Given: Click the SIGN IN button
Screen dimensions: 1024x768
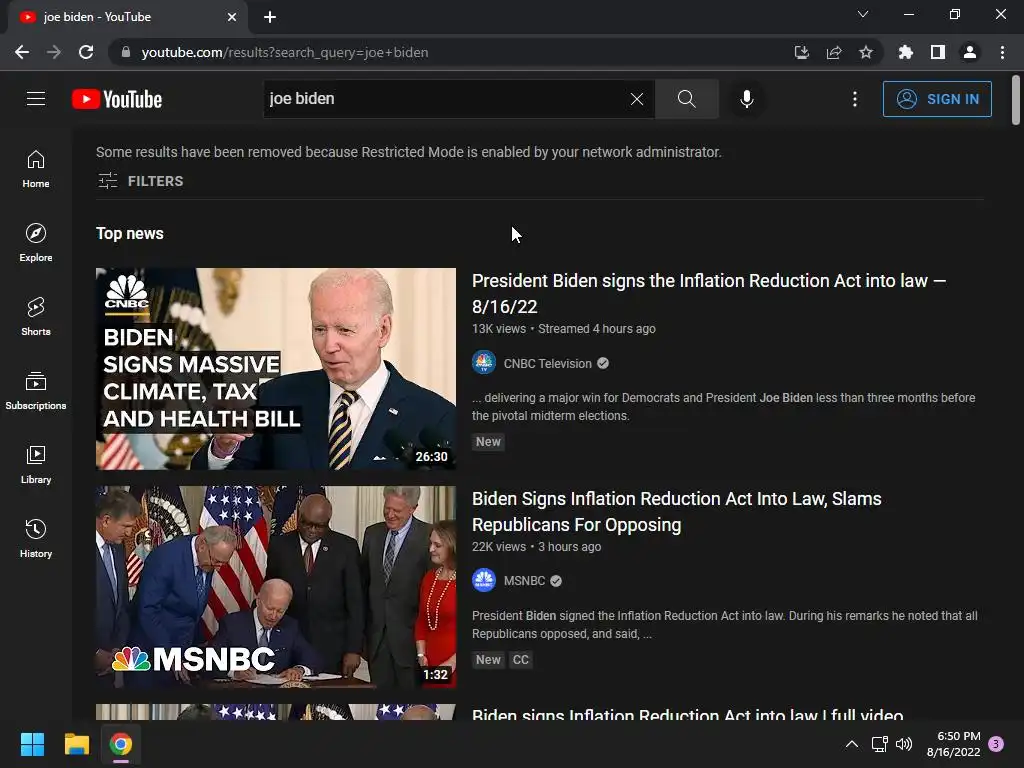Looking at the screenshot, I should pos(936,99).
